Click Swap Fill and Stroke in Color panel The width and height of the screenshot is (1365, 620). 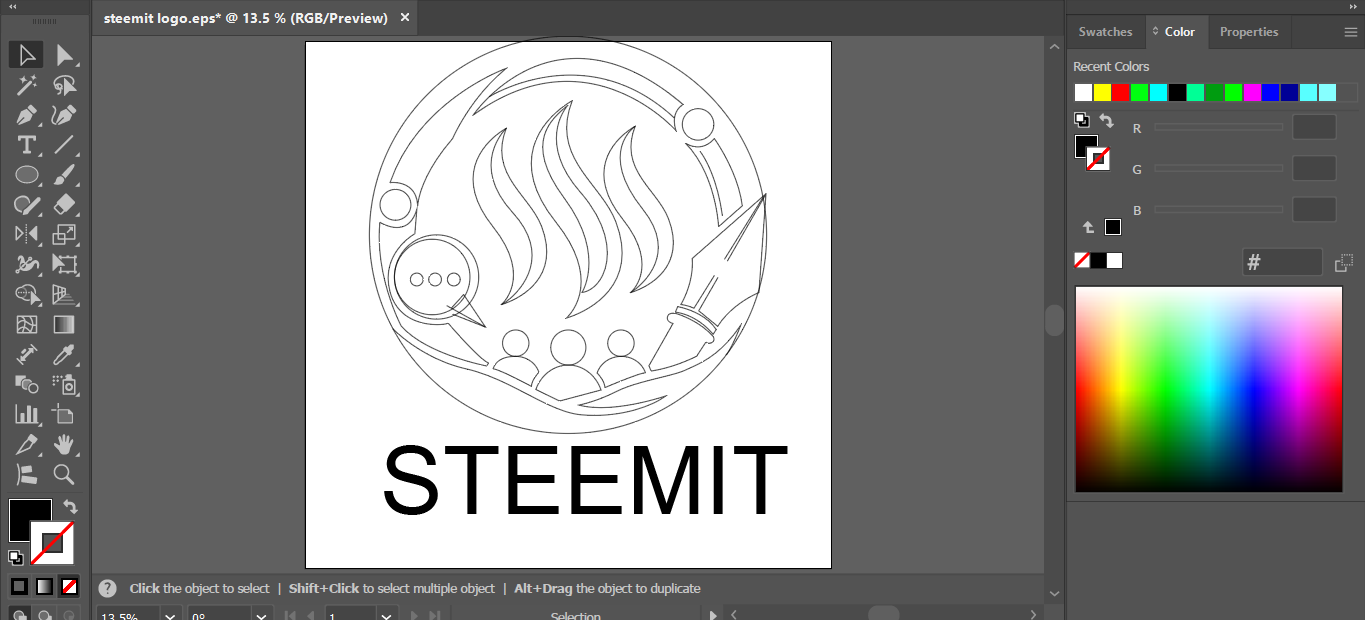[x=1106, y=121]
